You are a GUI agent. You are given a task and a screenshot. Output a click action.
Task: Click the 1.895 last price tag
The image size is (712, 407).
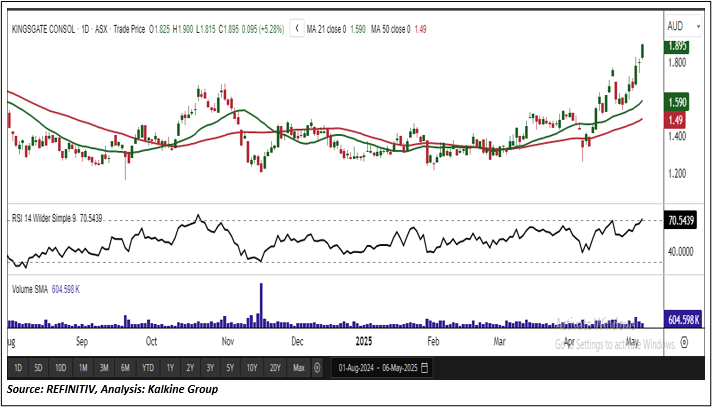[677, 47]
